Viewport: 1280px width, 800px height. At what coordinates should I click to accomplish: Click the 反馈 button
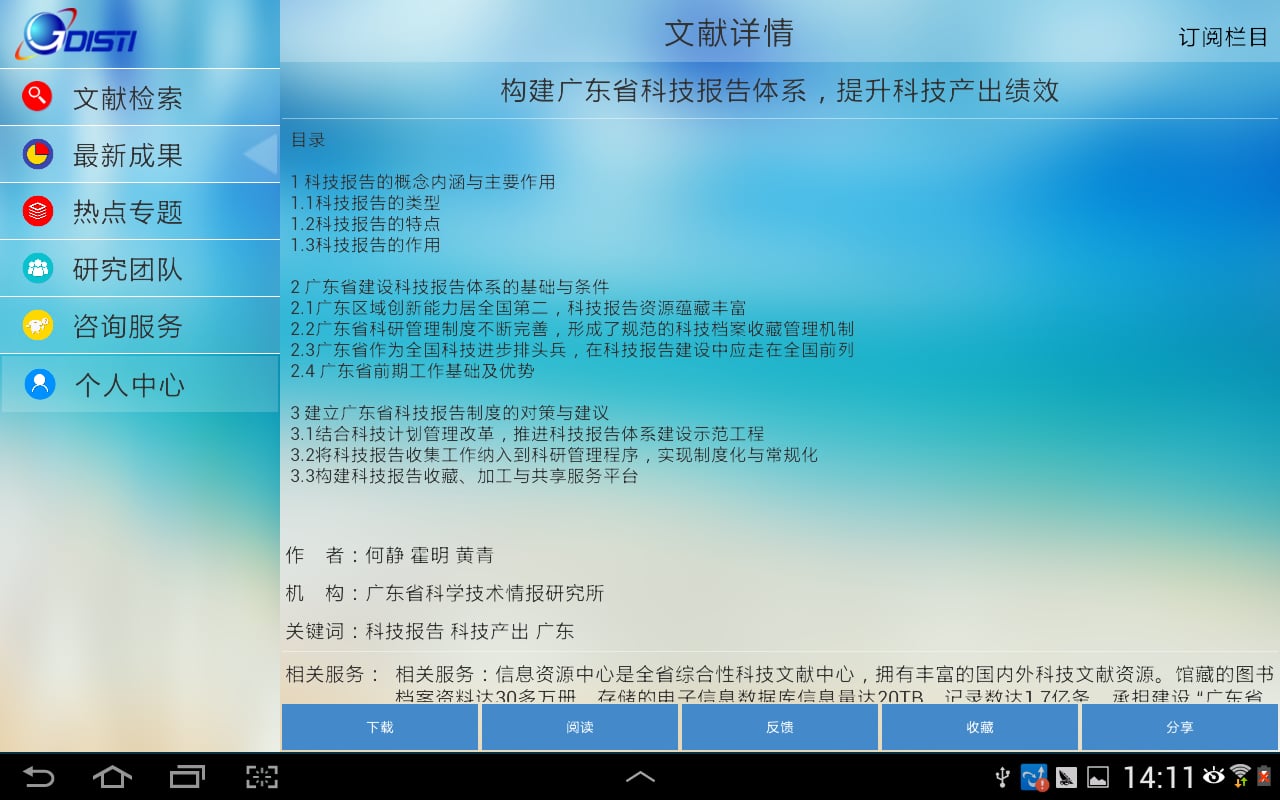pyautogui.click(x=780, y=727)
